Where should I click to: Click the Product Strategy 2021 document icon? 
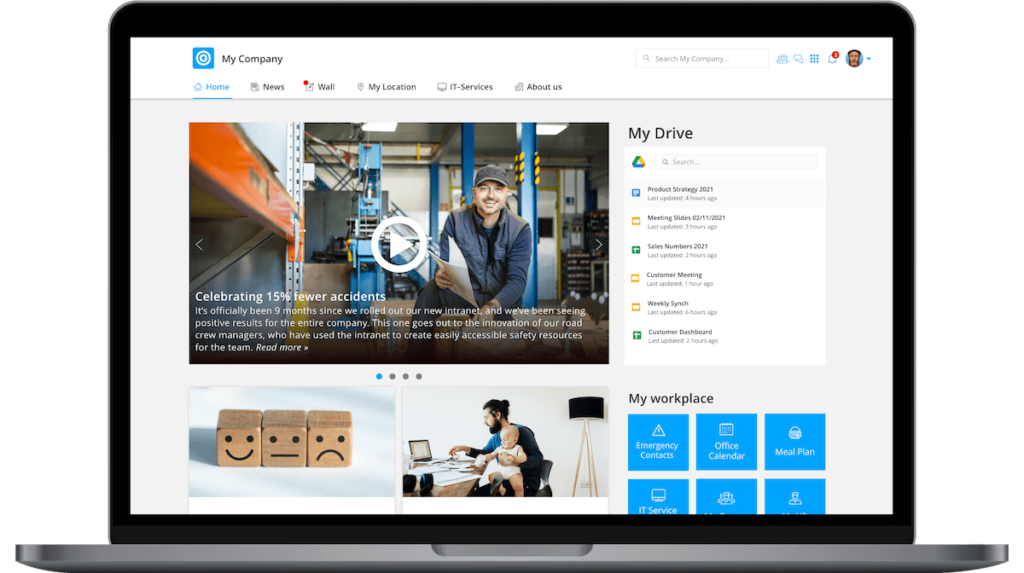[635, 193]
